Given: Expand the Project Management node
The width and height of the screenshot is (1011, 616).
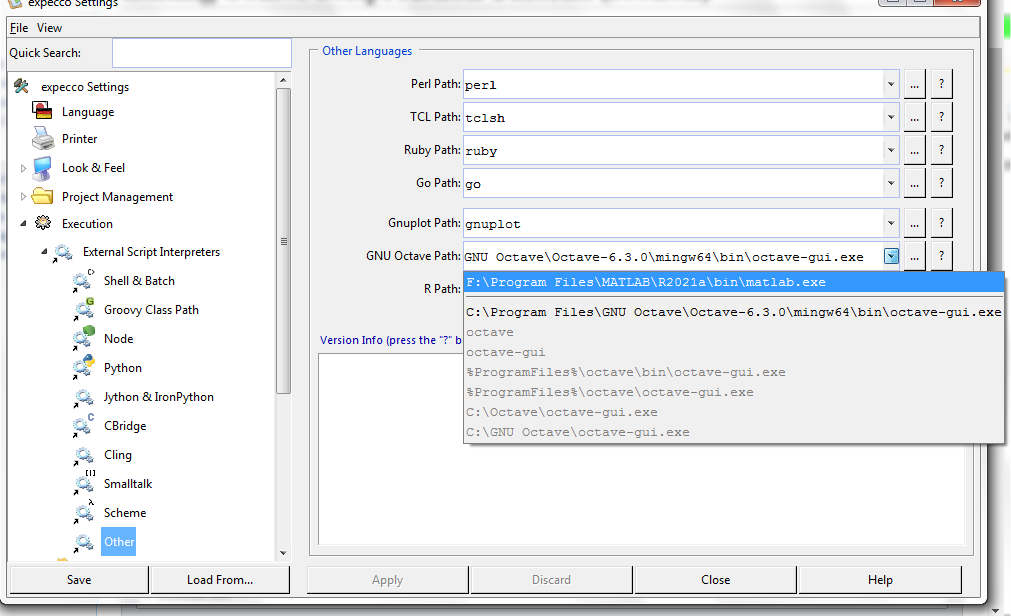Looking at the screenshot, I should tap(23, 197).
